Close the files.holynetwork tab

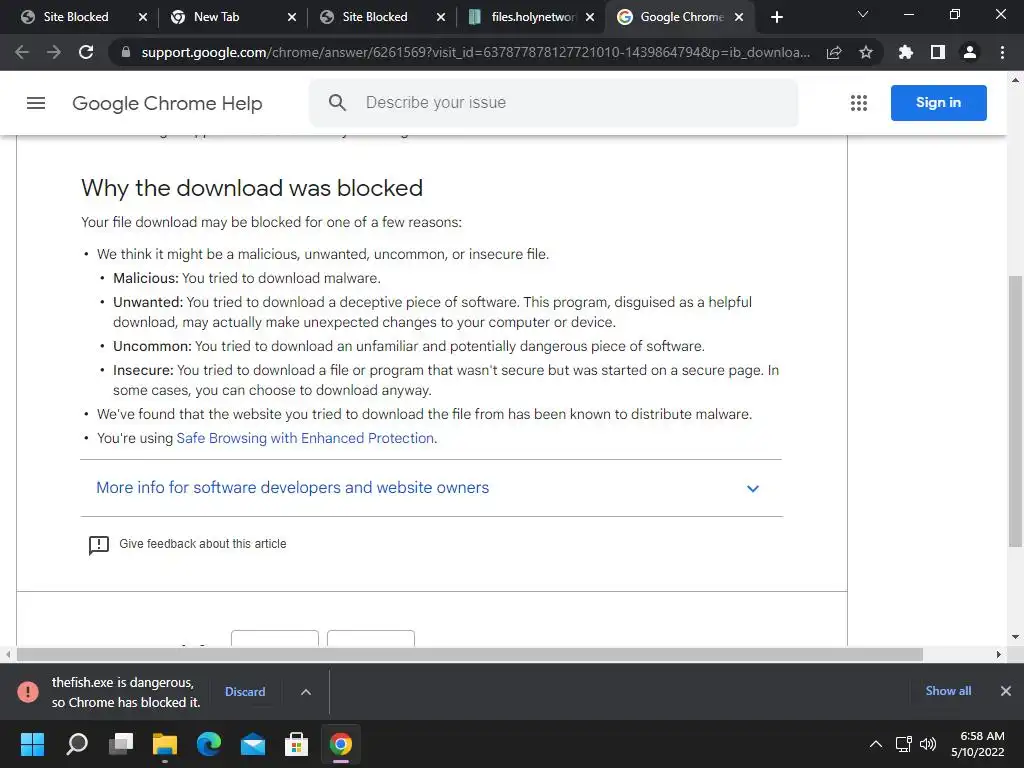(590, 18)
